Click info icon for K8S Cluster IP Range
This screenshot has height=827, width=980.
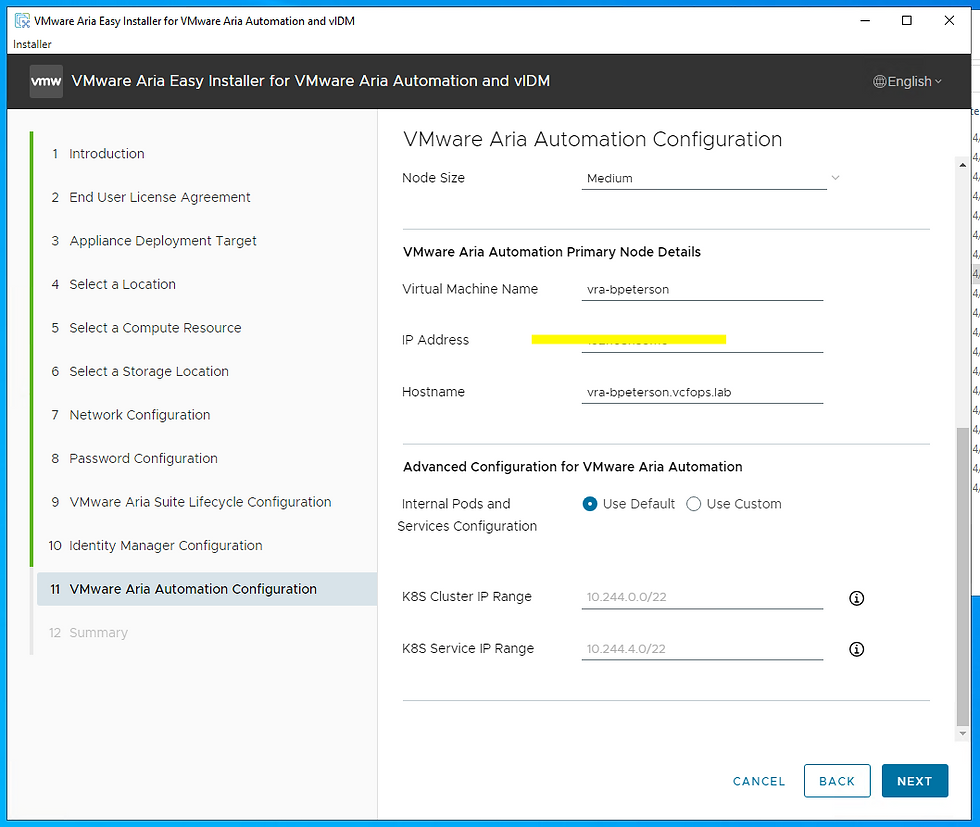coord(856,598)
